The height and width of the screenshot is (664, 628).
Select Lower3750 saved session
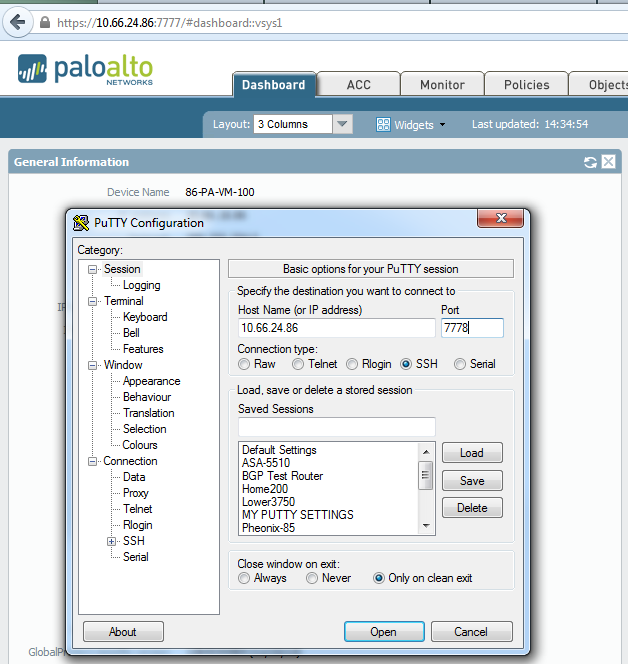[x=268, y=502]
